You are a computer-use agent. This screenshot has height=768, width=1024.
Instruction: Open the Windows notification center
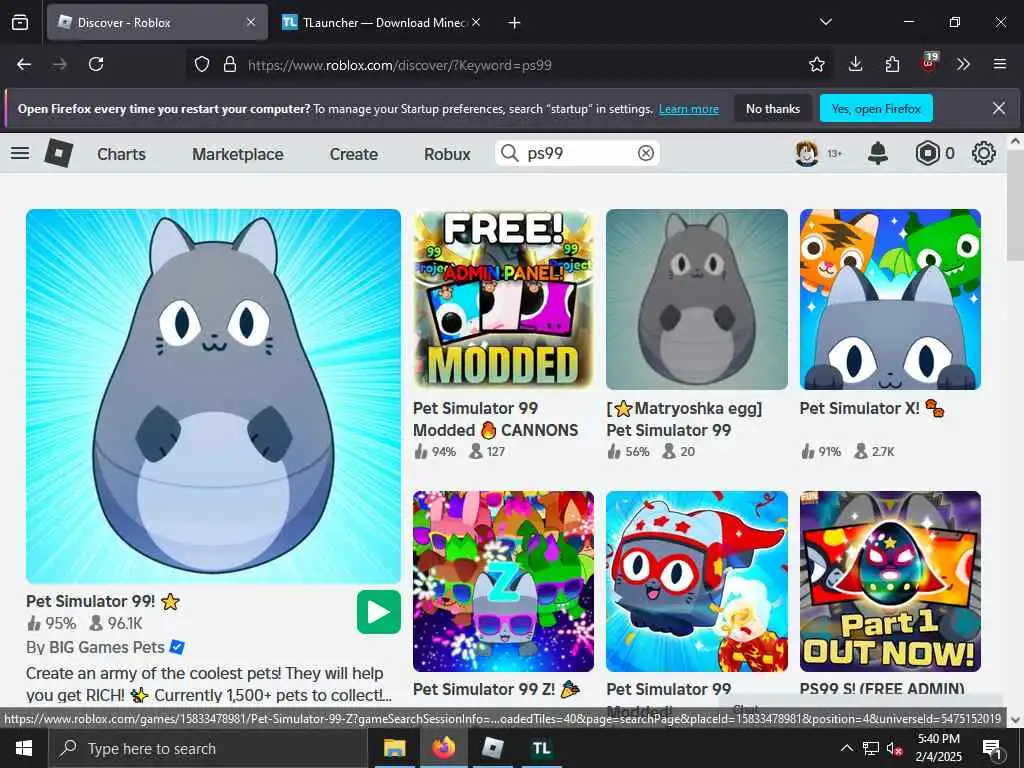click(991, 748)
